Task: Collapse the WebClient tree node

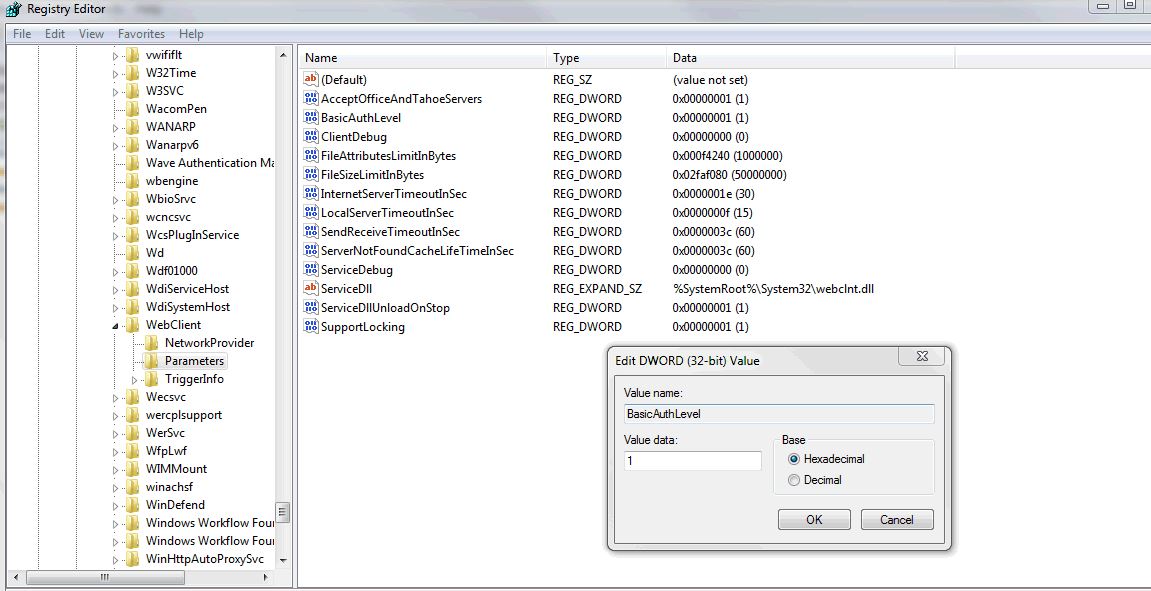Action: [115, 325]
